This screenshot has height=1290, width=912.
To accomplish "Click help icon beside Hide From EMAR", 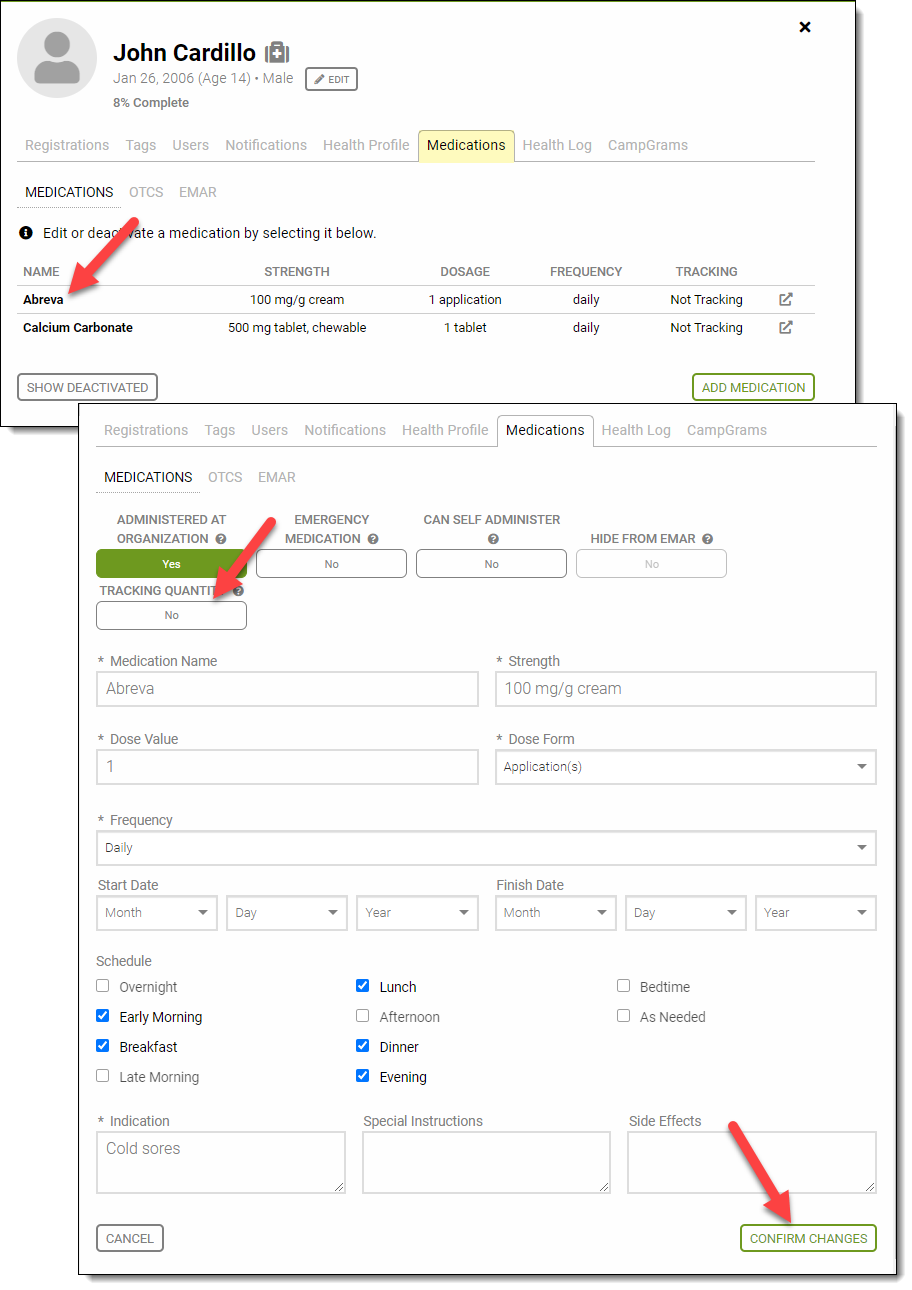I will coord(707,539).
